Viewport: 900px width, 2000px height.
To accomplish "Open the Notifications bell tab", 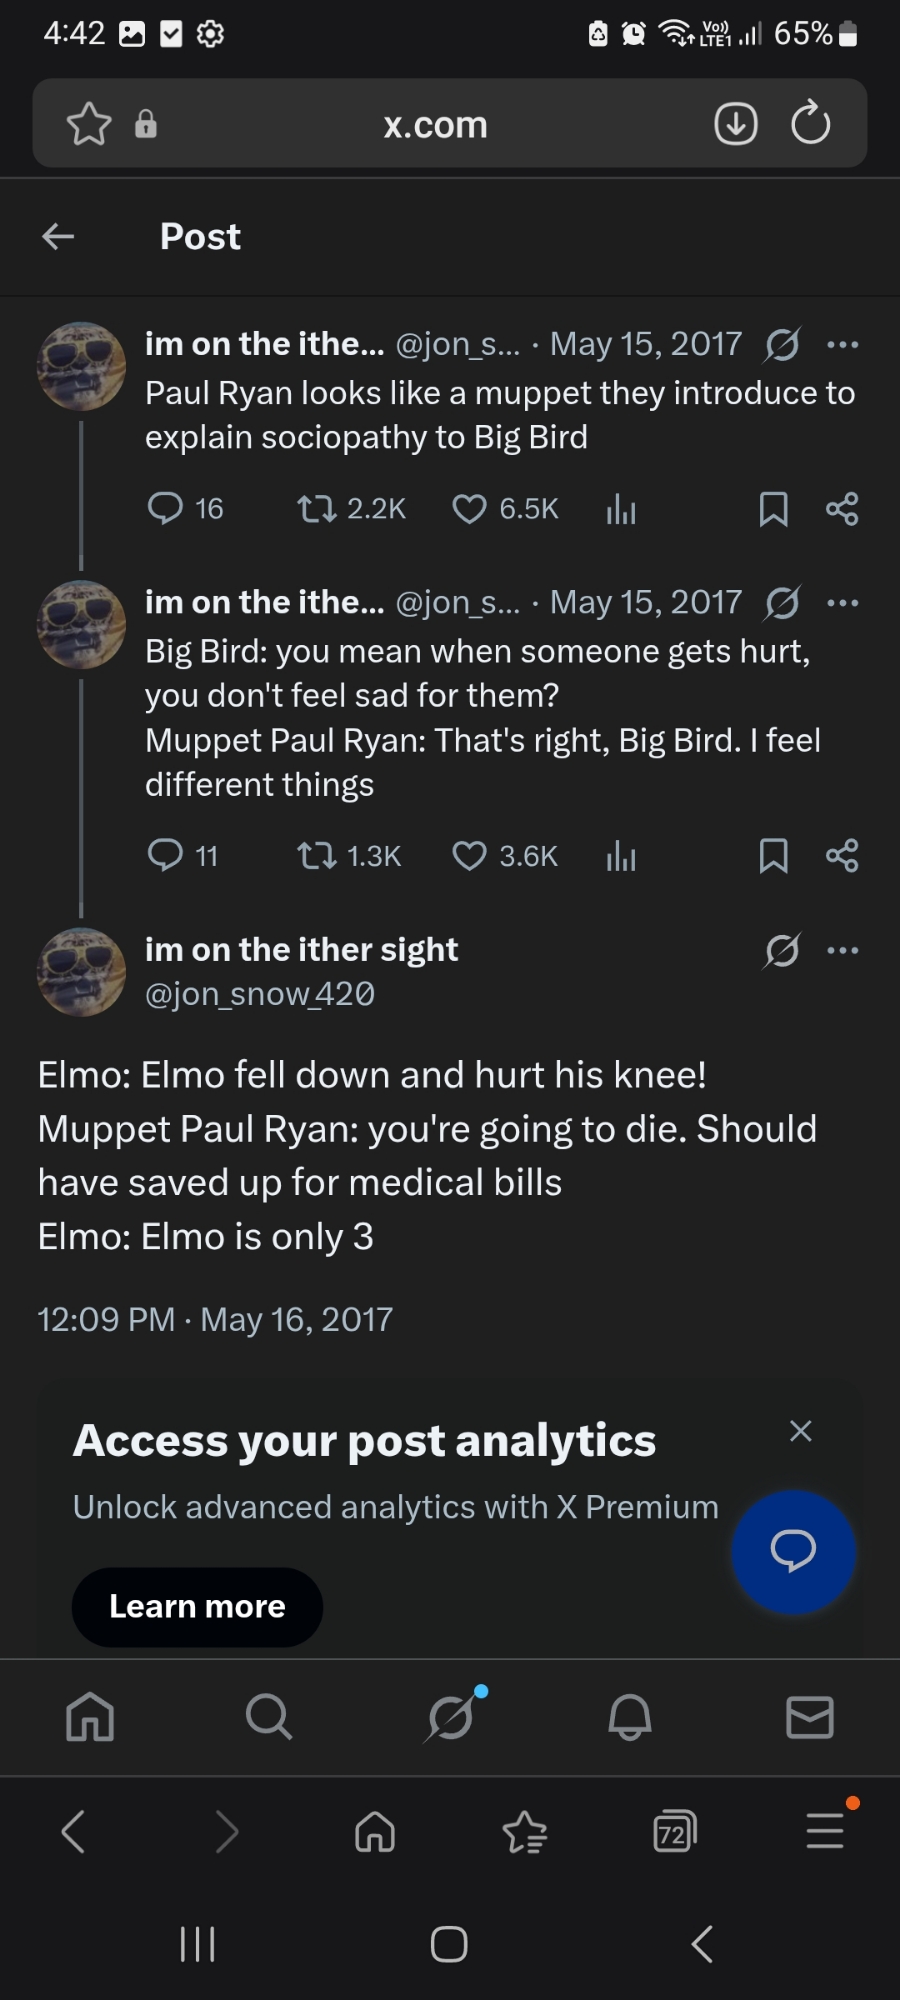I will (x=630, y=1717).
